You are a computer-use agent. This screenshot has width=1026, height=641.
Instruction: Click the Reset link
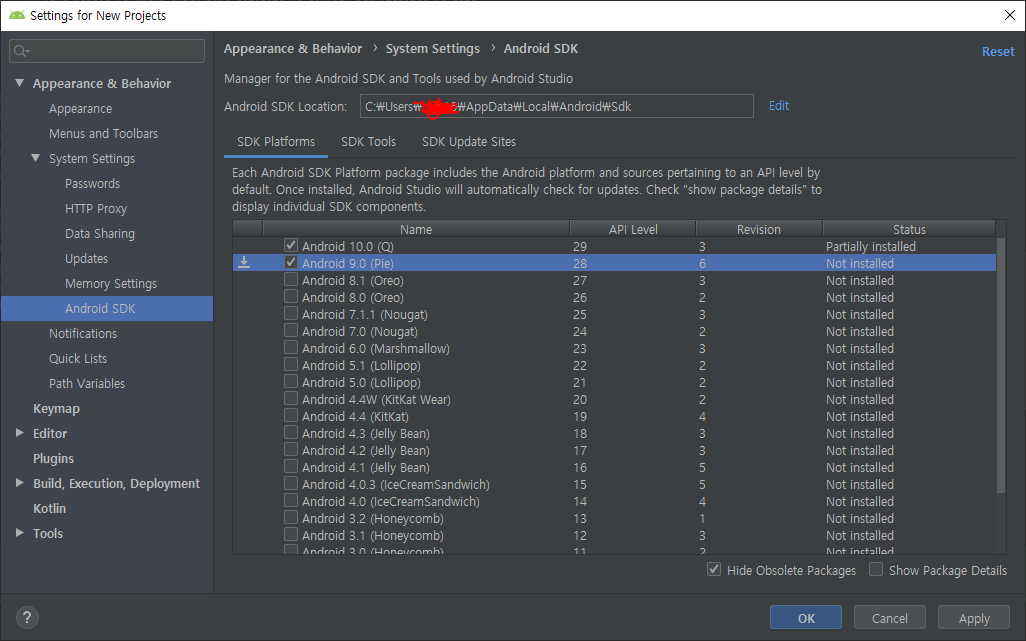pyautogui.click(x=998, y=51)
